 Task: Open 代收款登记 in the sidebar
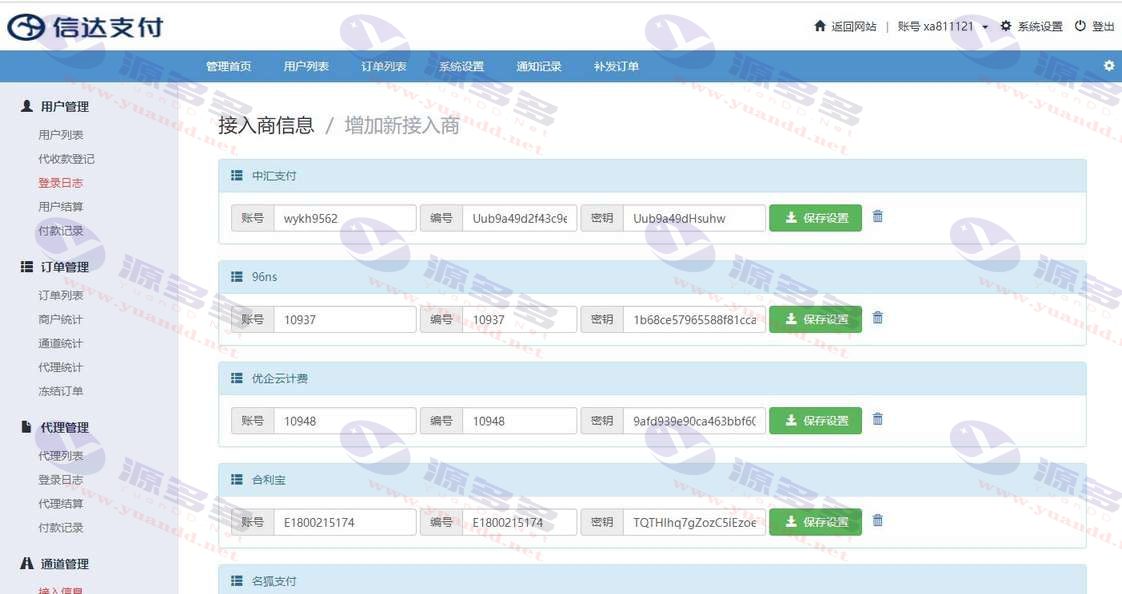coord(67,159)
